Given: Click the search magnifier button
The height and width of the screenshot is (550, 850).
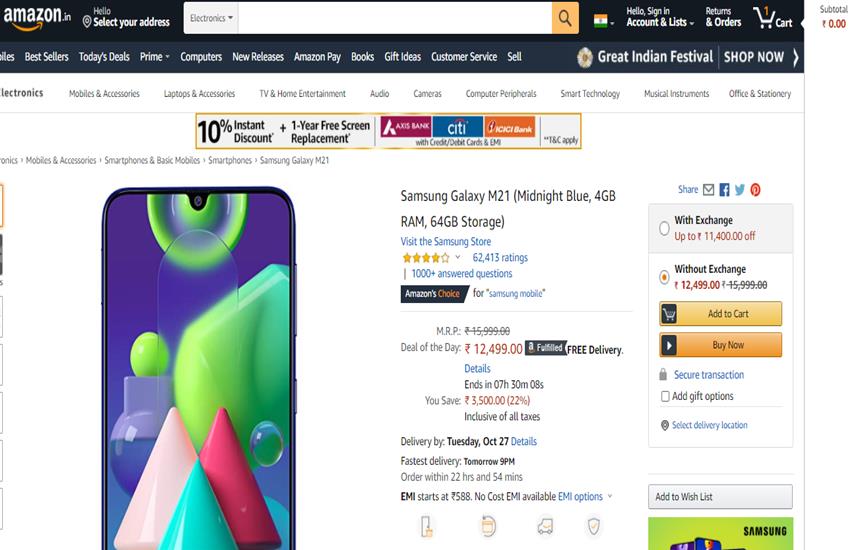Looking at the screenshot, I should click(x=565, y=18).
